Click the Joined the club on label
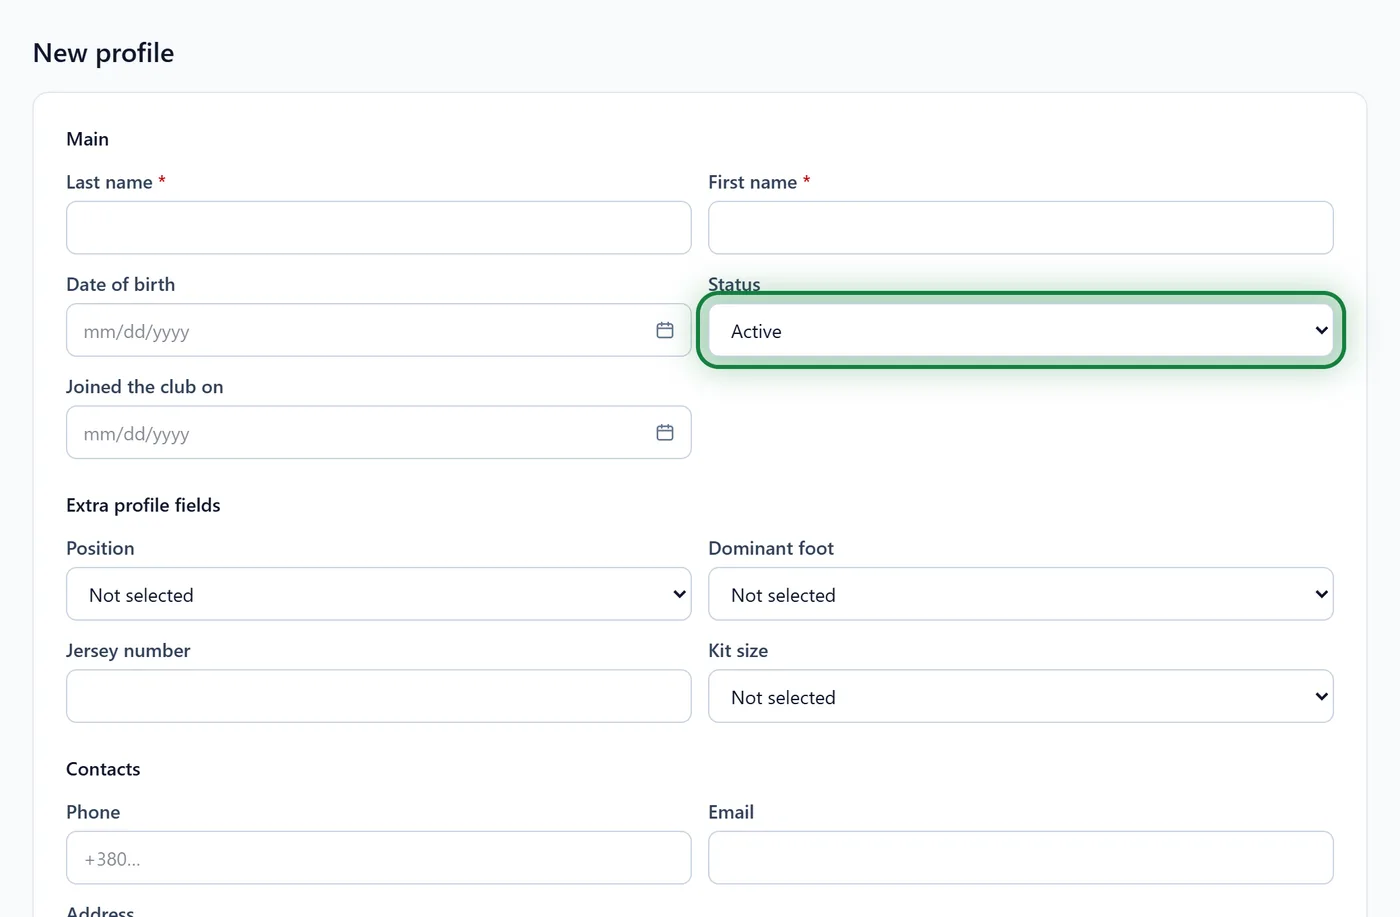 click(x=144, y=387)
